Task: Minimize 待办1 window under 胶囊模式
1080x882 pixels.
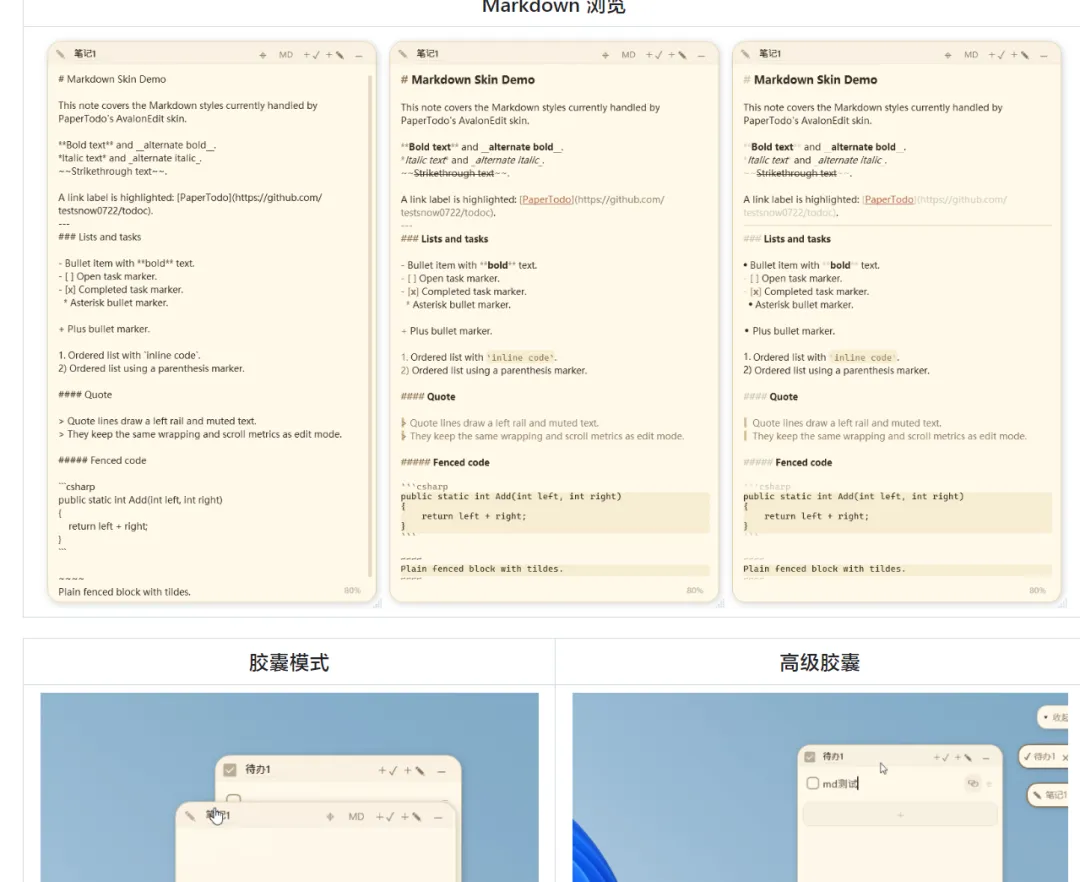Action: click(442, 772)
